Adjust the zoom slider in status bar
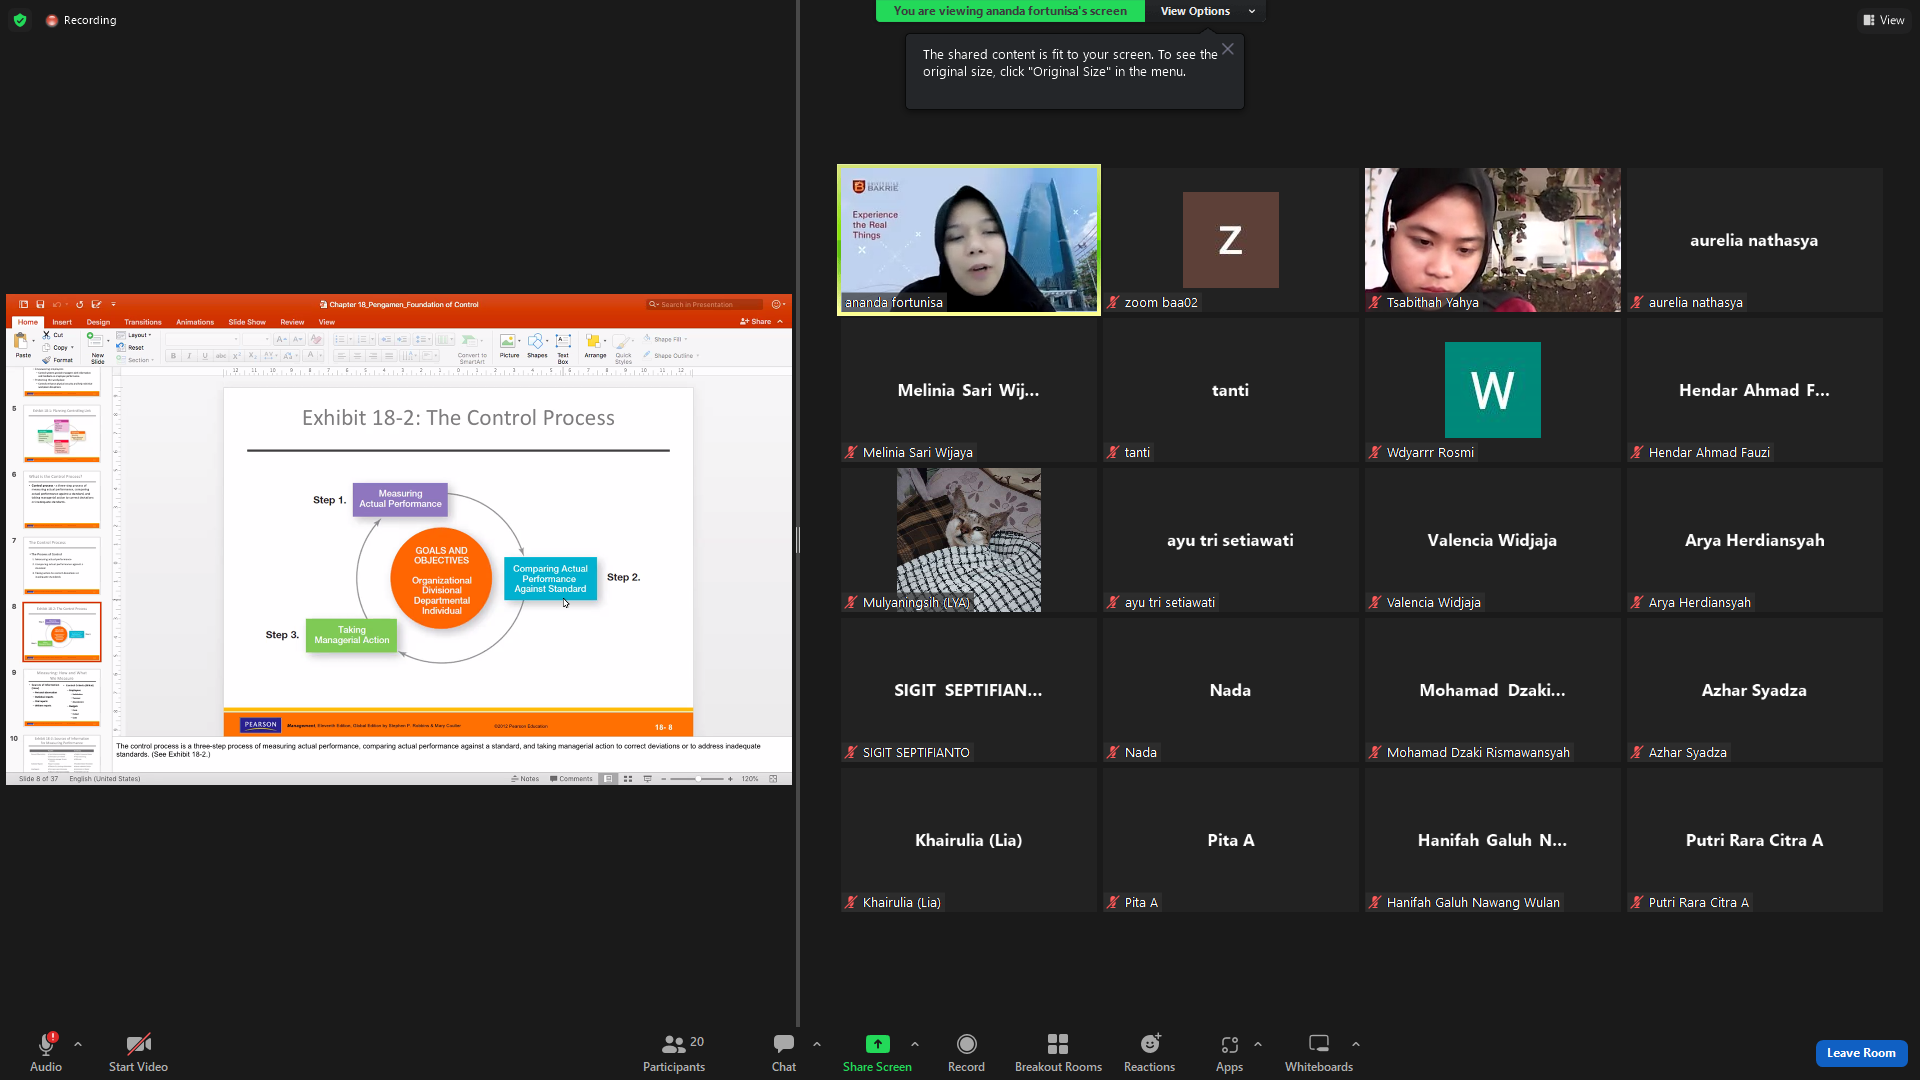The image size is (1920, 1080). [697, 779]
